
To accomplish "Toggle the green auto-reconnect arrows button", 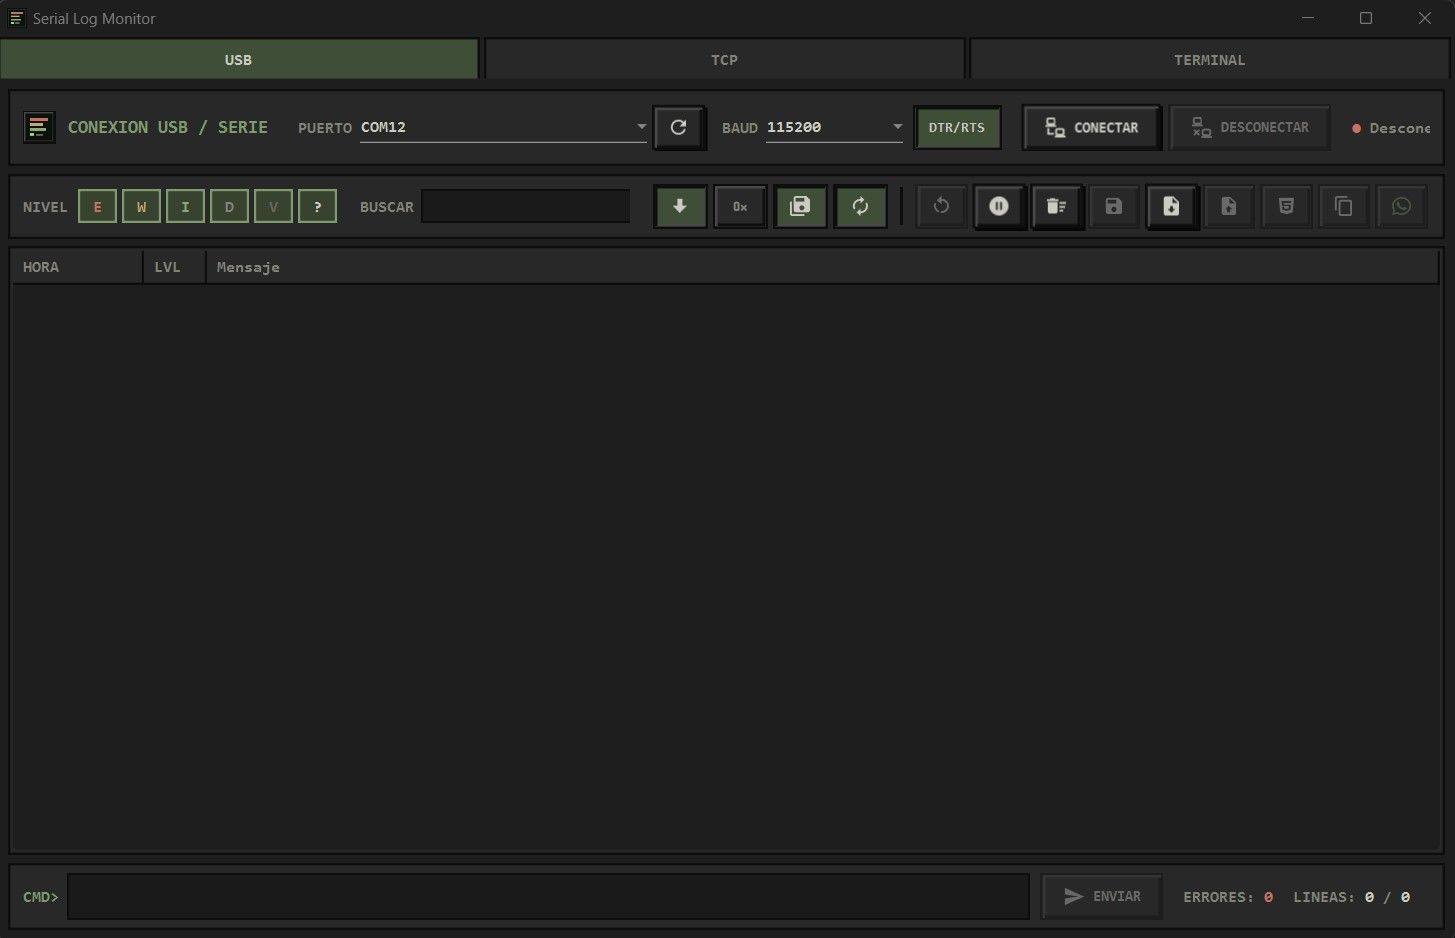I will click(860, 207).
